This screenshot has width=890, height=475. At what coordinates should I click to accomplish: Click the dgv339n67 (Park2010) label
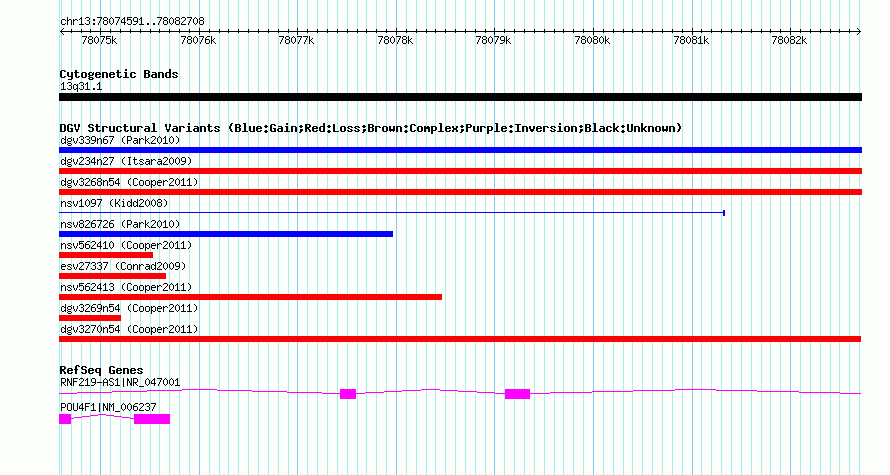click(x=120, y=140)
